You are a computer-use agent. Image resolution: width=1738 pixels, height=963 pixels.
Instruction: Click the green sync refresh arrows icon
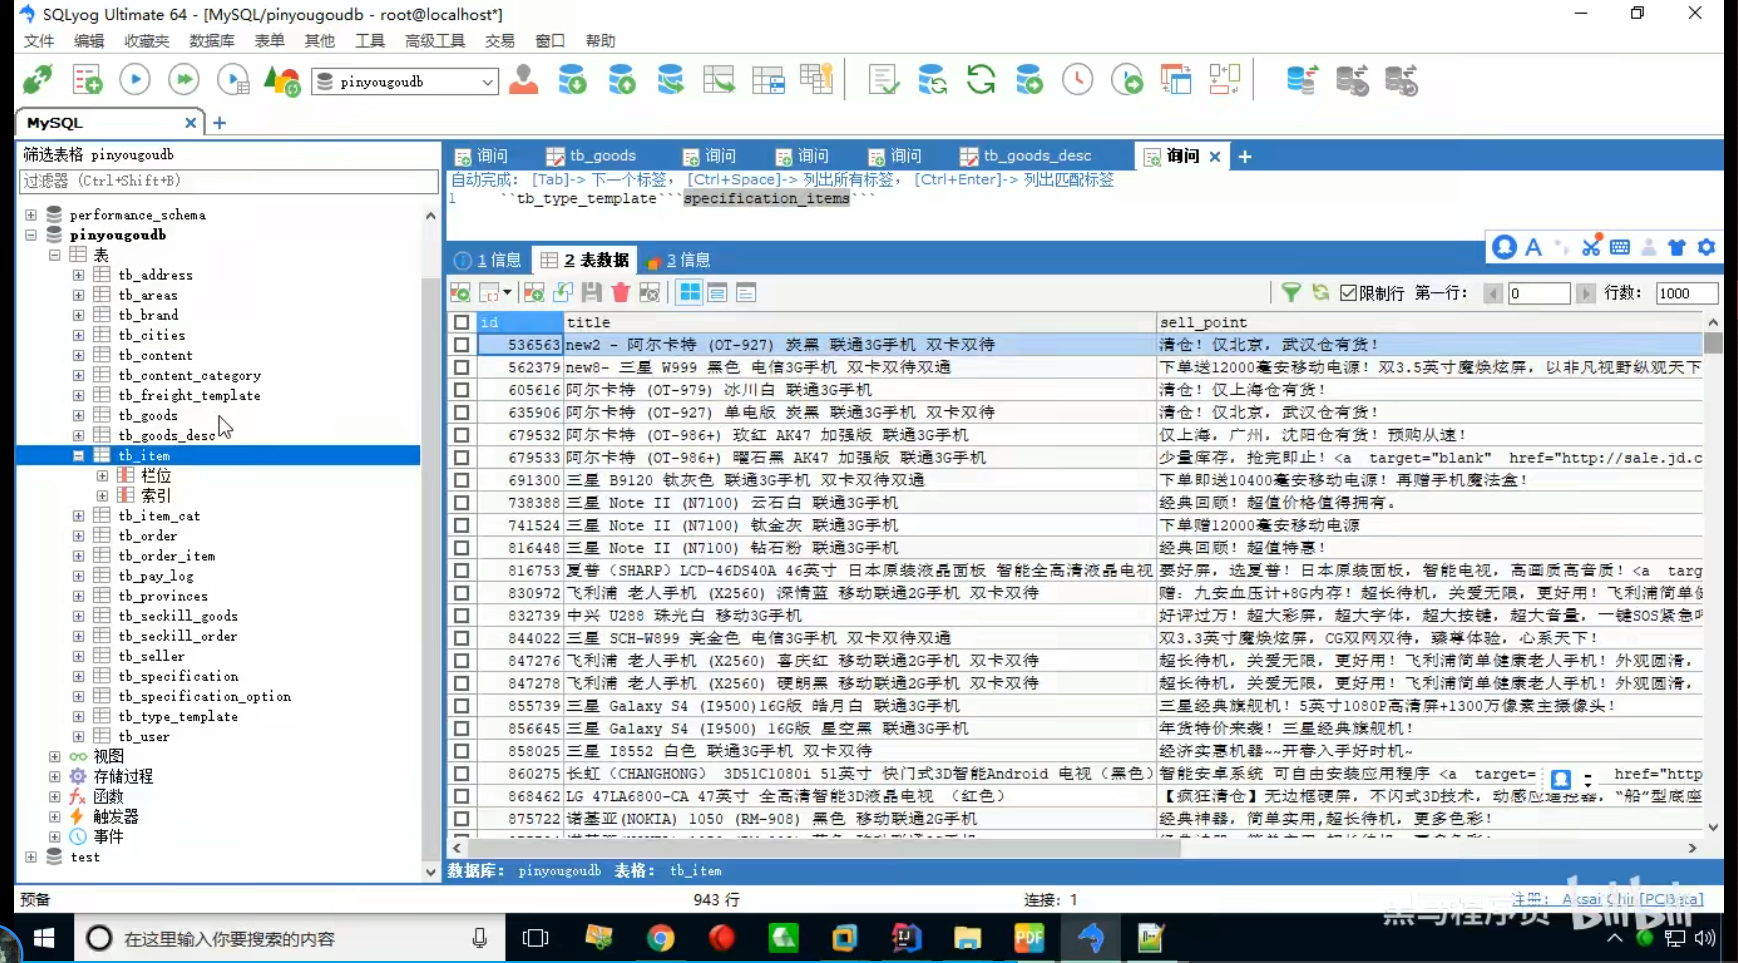(x=981, y=80)
